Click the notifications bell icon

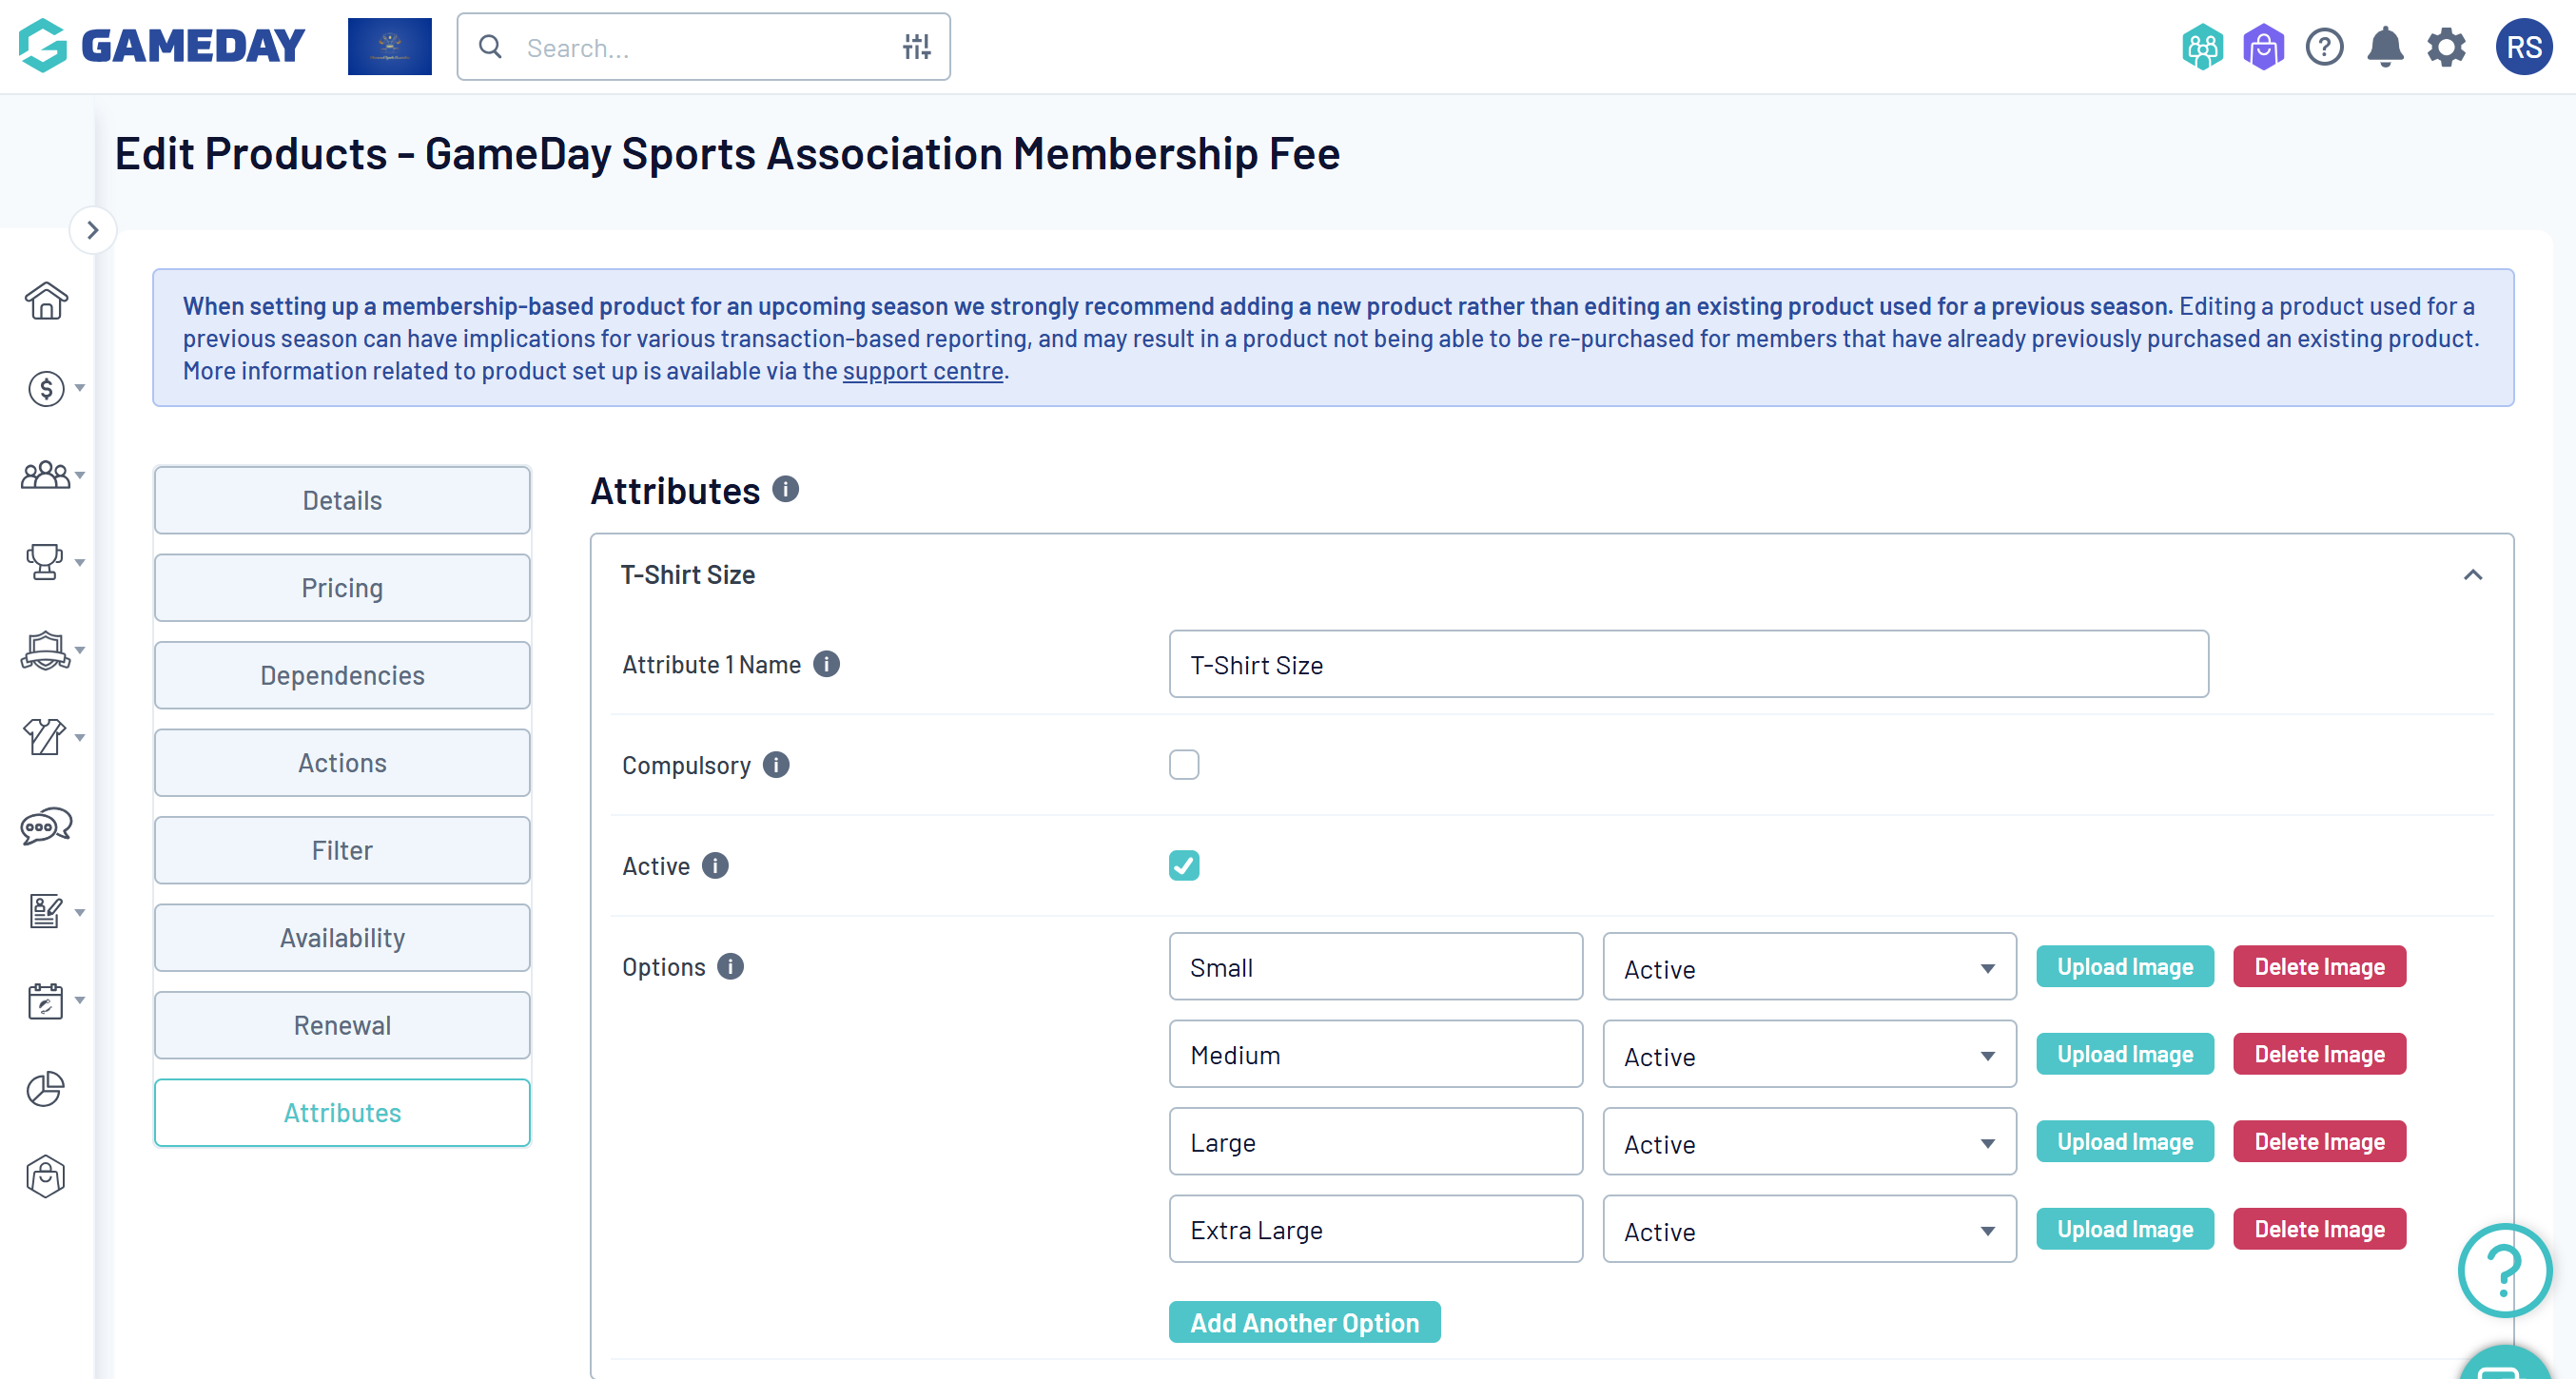2385,47
